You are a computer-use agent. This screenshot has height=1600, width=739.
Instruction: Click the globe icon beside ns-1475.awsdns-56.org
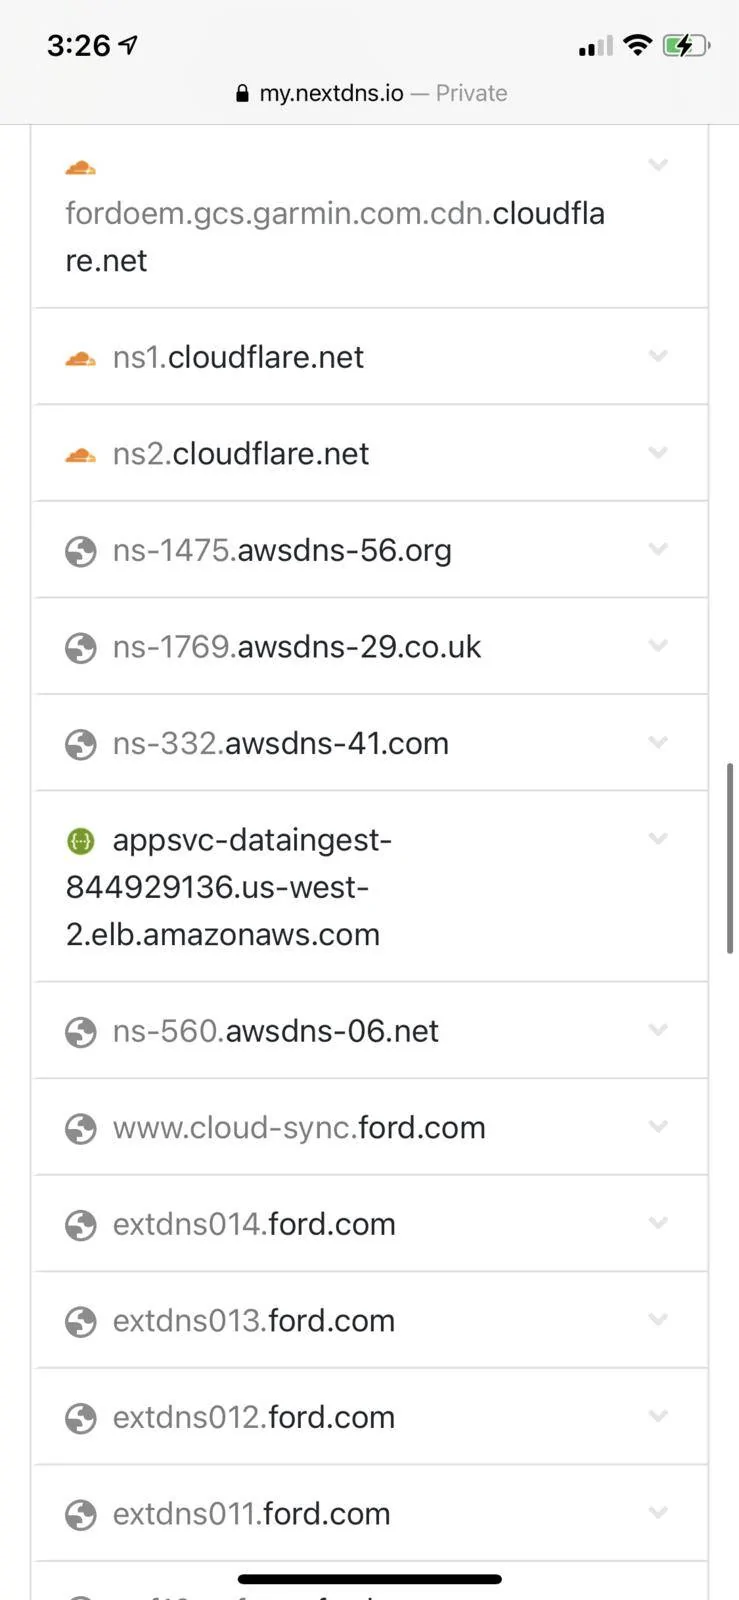click(x=81, y=551)
